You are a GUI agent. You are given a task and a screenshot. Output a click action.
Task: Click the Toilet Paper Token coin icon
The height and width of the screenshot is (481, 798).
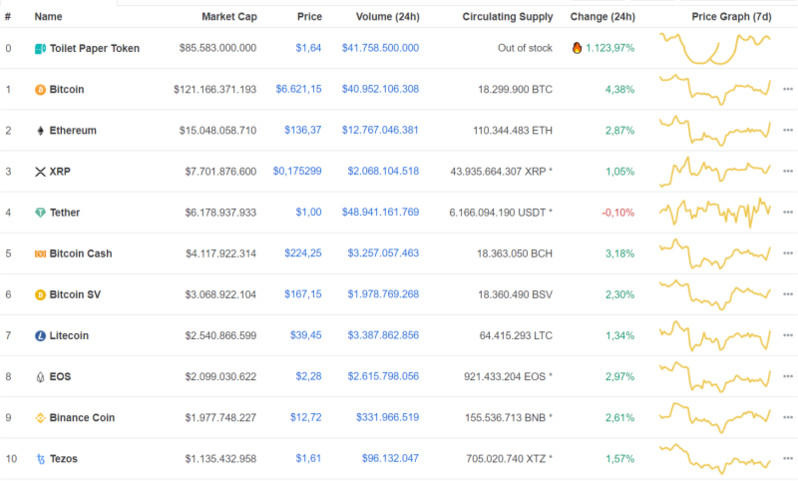[x=40, y=48]
